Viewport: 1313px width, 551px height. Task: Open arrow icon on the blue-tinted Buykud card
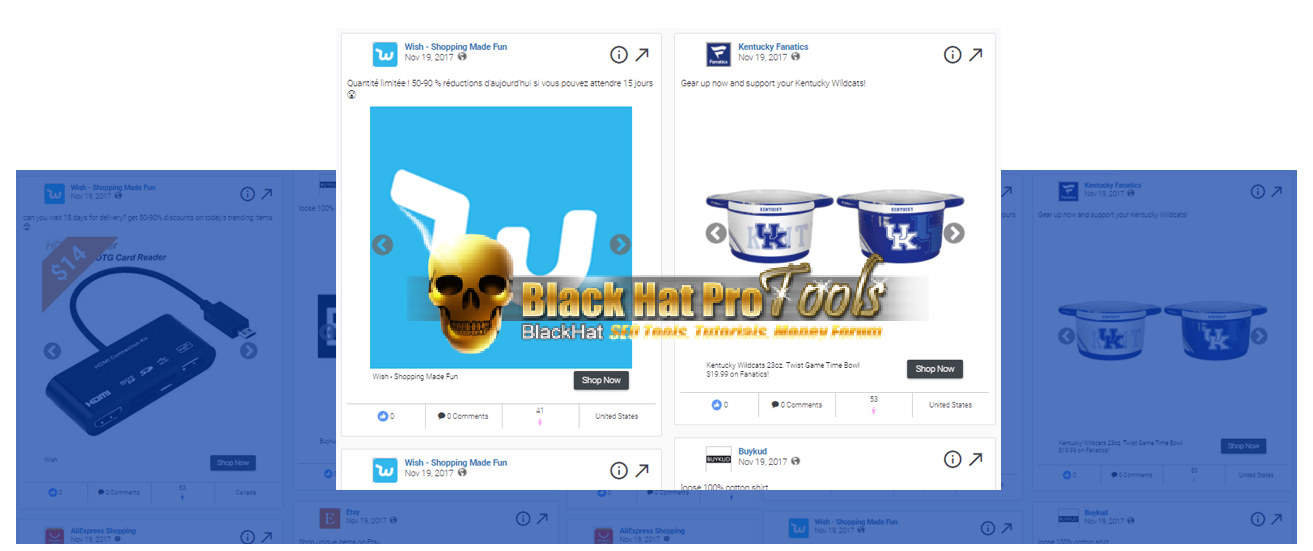pyautogui.click(x=1277, y=519)
